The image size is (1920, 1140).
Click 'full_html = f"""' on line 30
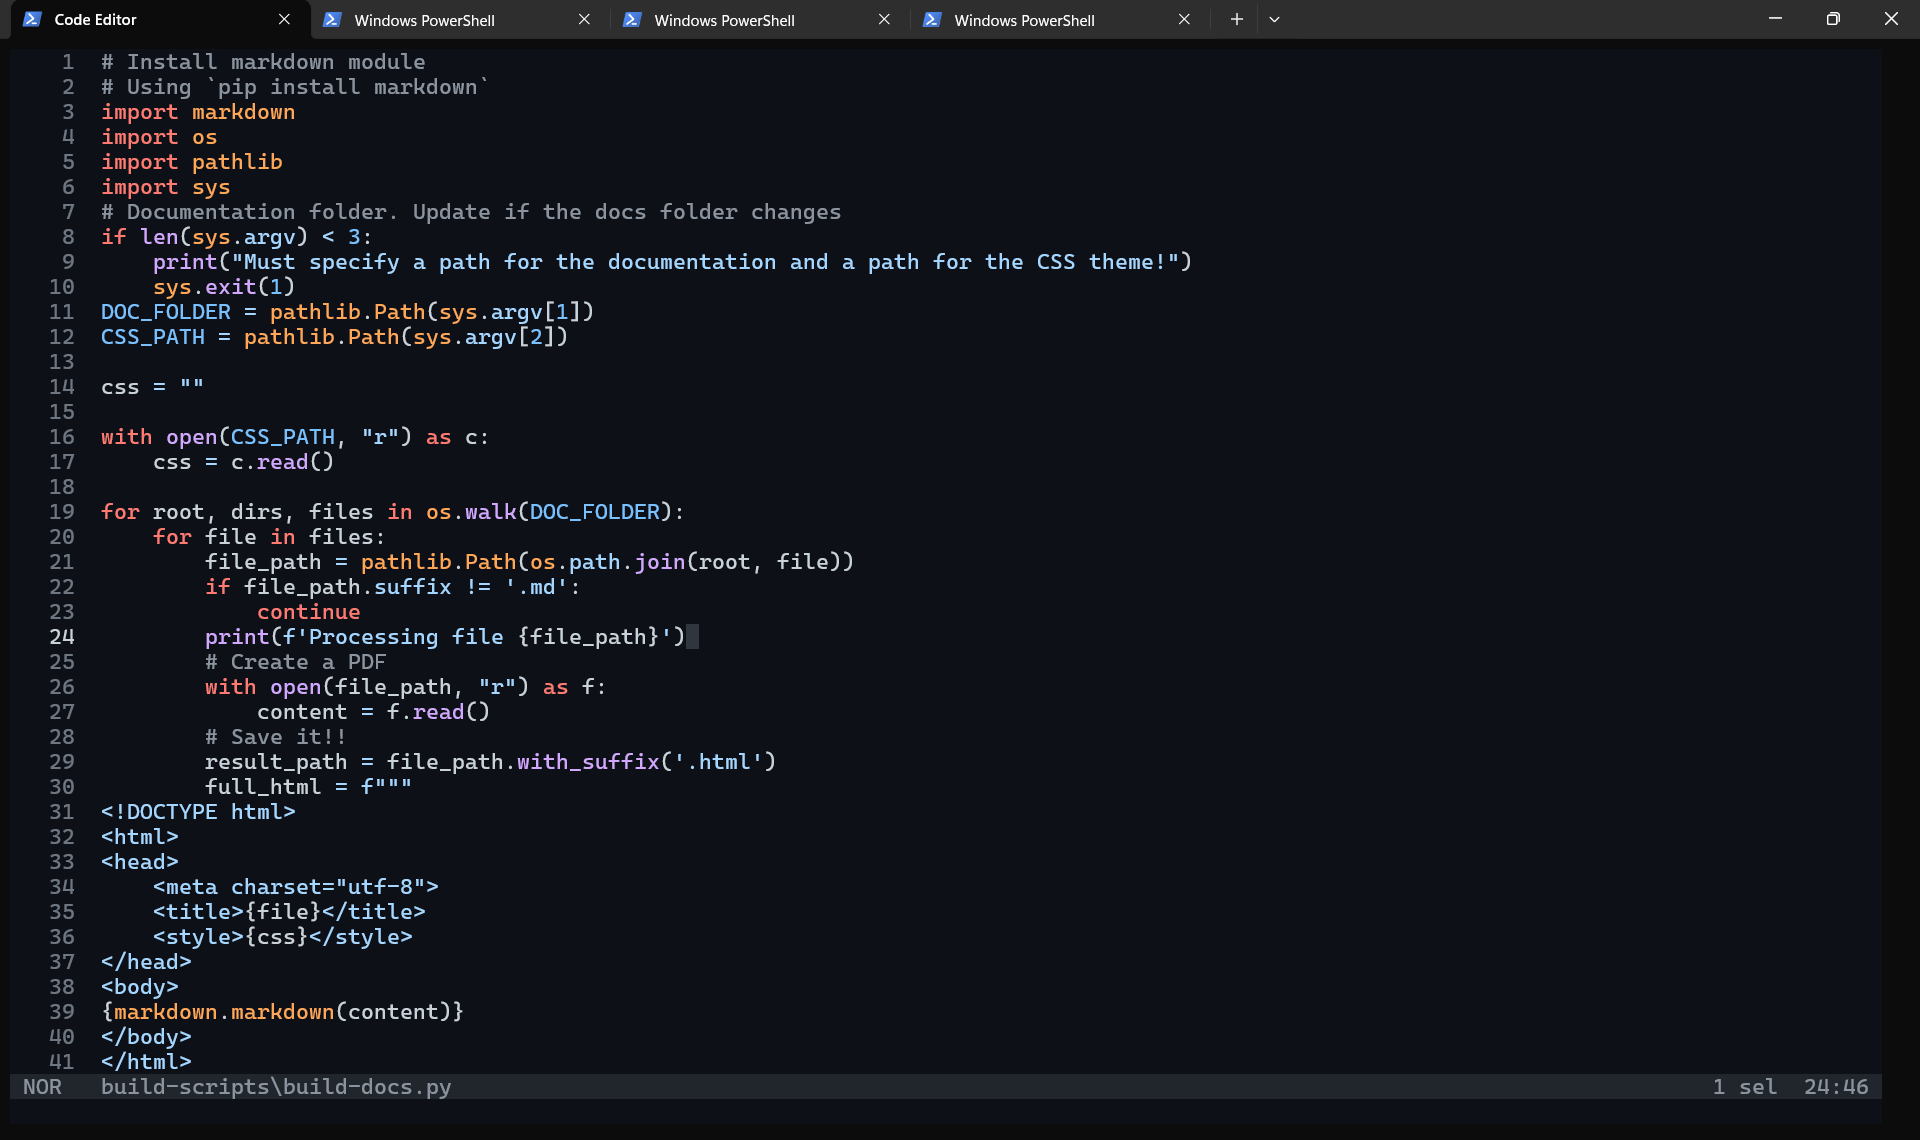pos(308,787)
